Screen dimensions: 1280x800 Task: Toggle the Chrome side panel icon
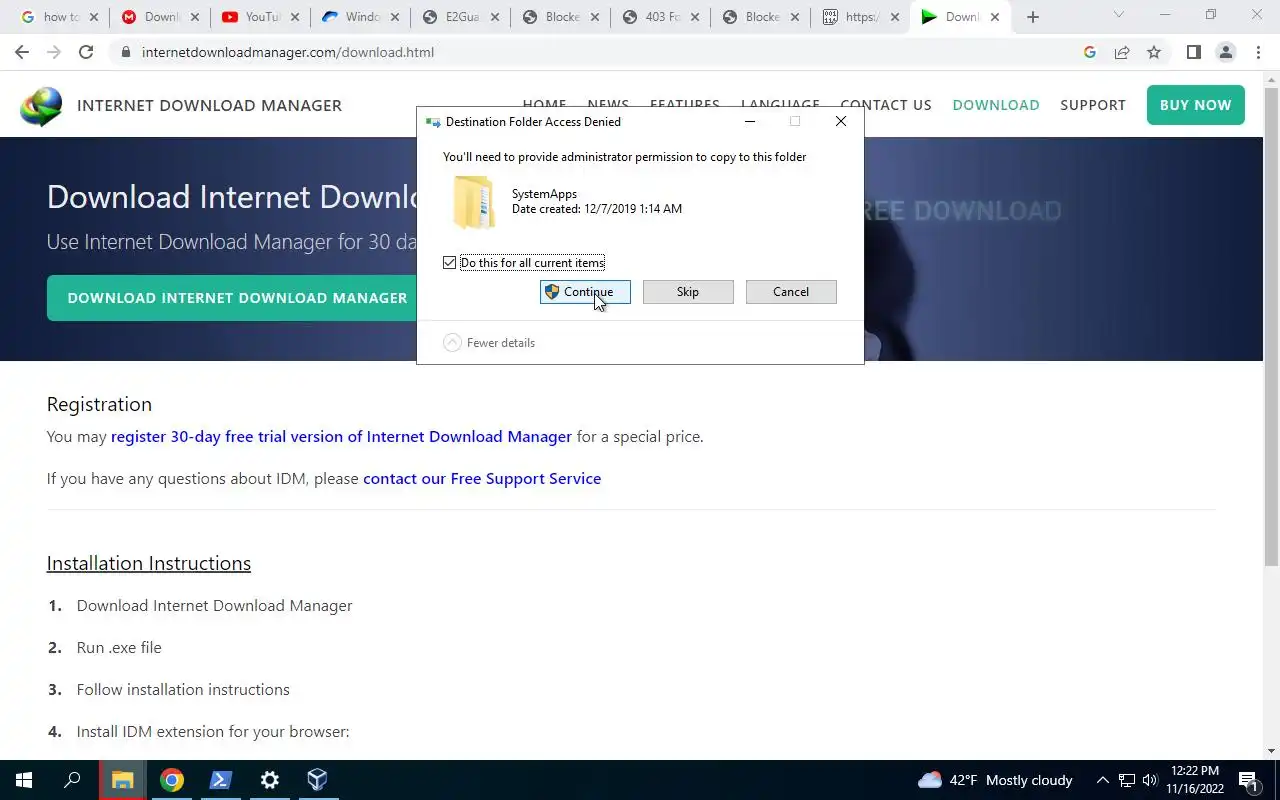1193,52
